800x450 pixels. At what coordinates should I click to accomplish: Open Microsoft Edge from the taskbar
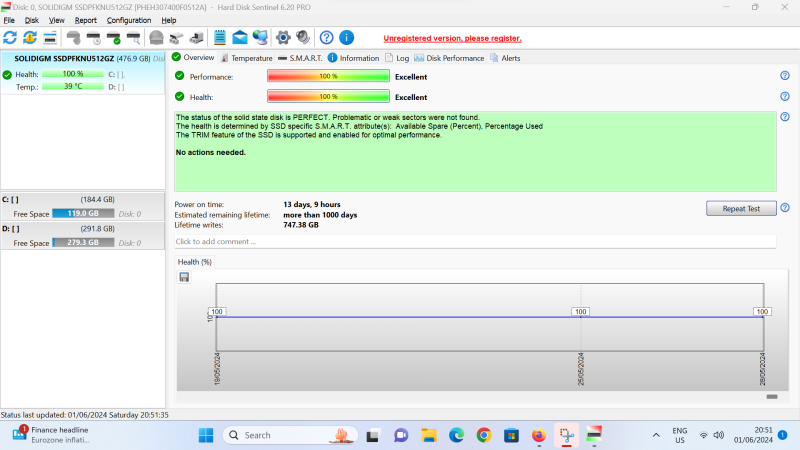(x=456, y=435)
